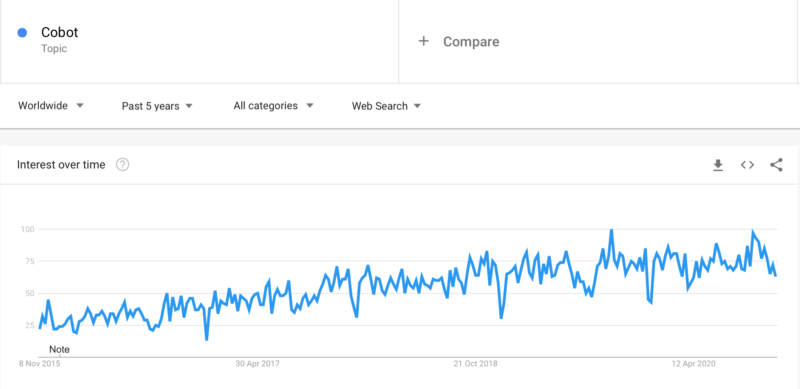The height and width of the screenshot is (389, 800).
Task: Expand the Worldwide region dropdown
Action: [51, 106]
